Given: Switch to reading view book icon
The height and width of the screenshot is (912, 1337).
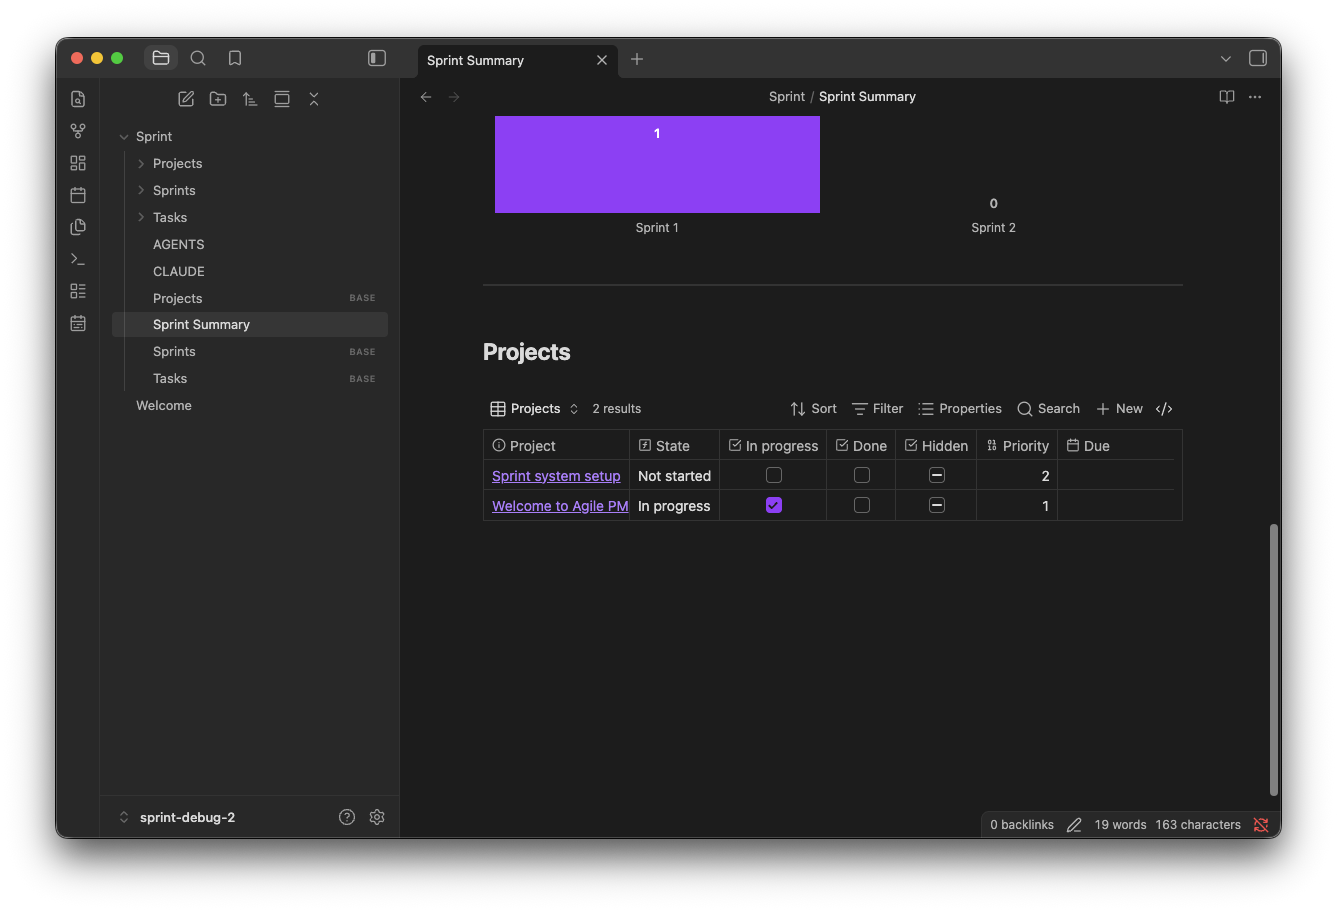Looking at the screenshot, I should click(x=1227, y=97).
